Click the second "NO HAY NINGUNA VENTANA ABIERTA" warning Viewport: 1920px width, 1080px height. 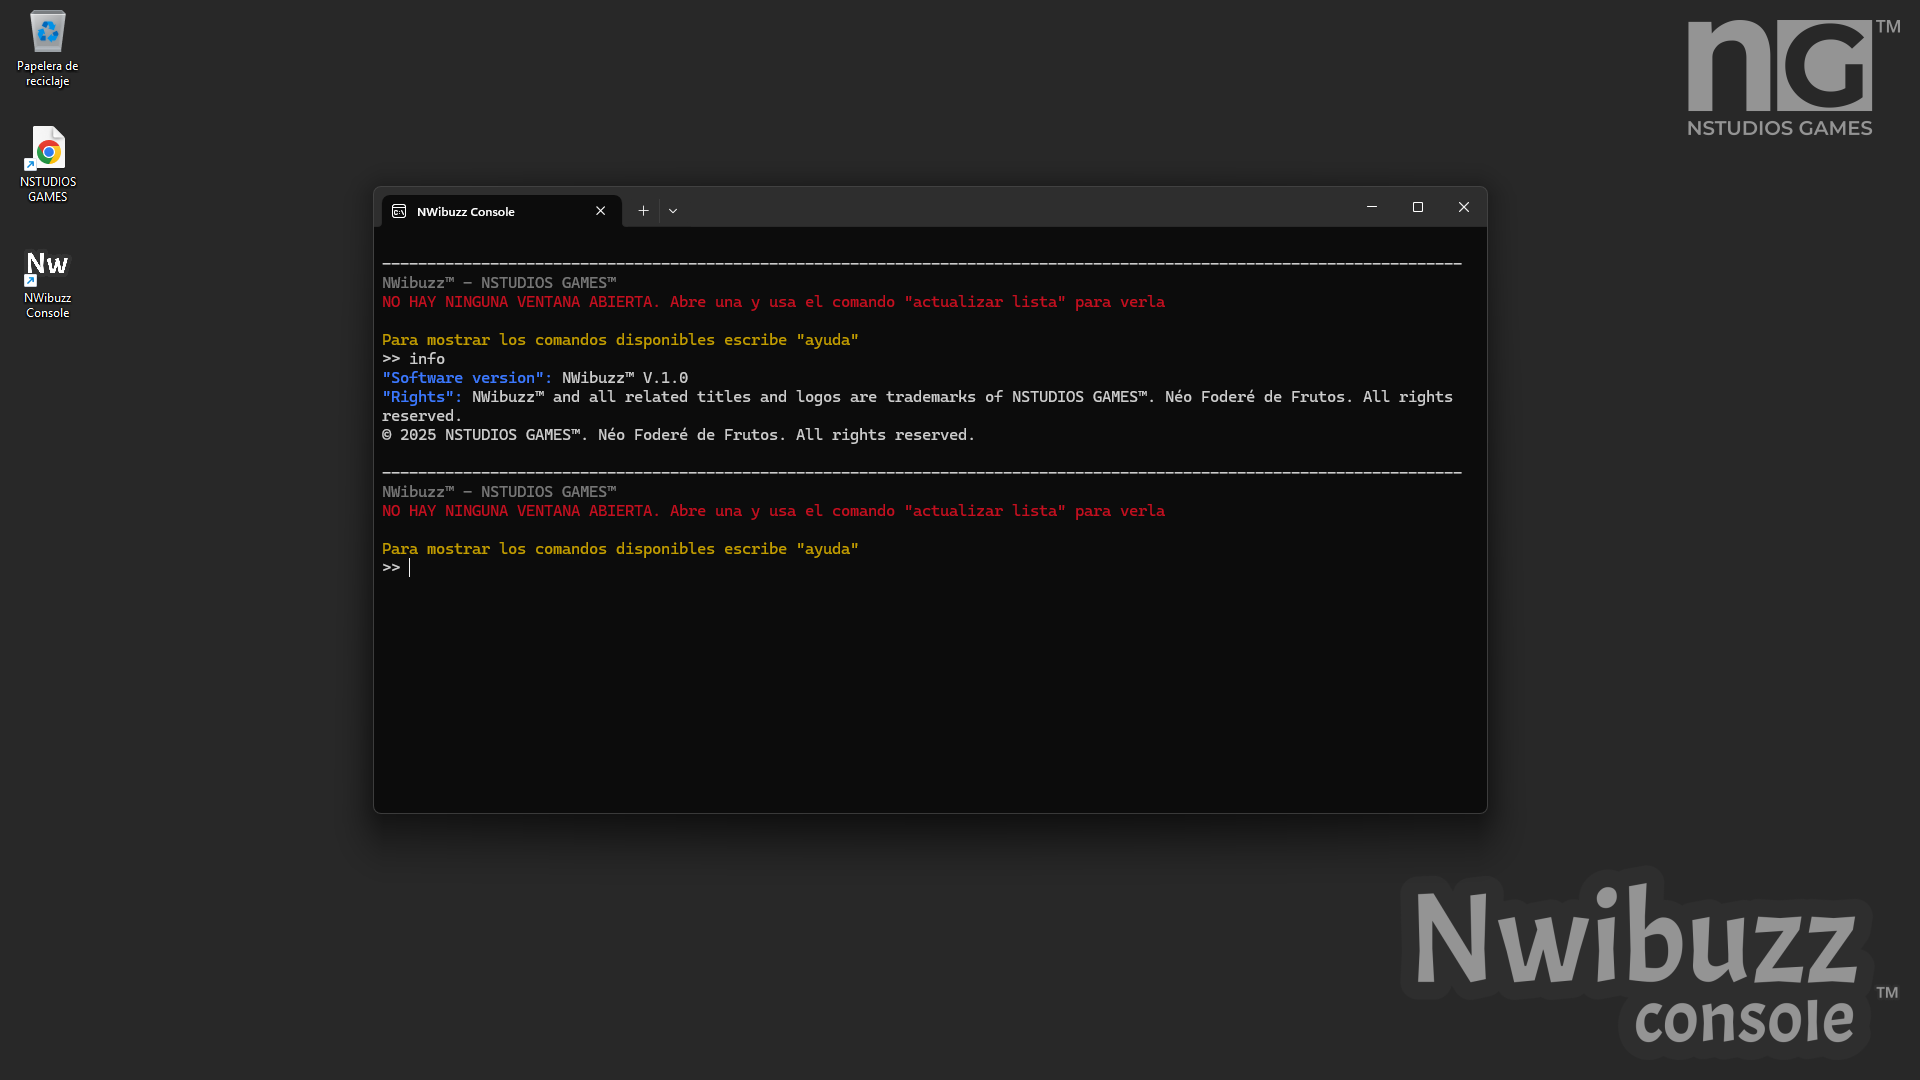[773, 511]
